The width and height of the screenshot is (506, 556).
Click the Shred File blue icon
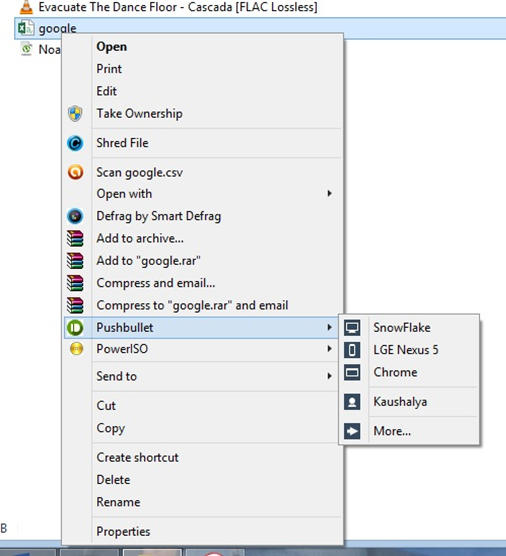click(x=75, y=143)
